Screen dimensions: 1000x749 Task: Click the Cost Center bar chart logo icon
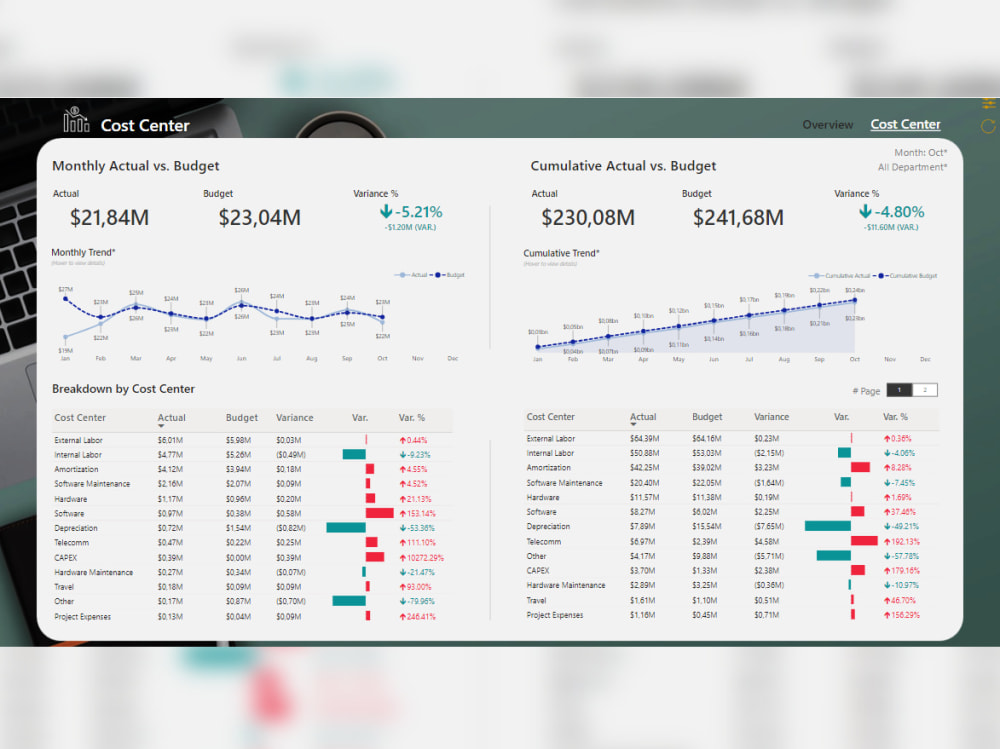(x=76, y=120)
